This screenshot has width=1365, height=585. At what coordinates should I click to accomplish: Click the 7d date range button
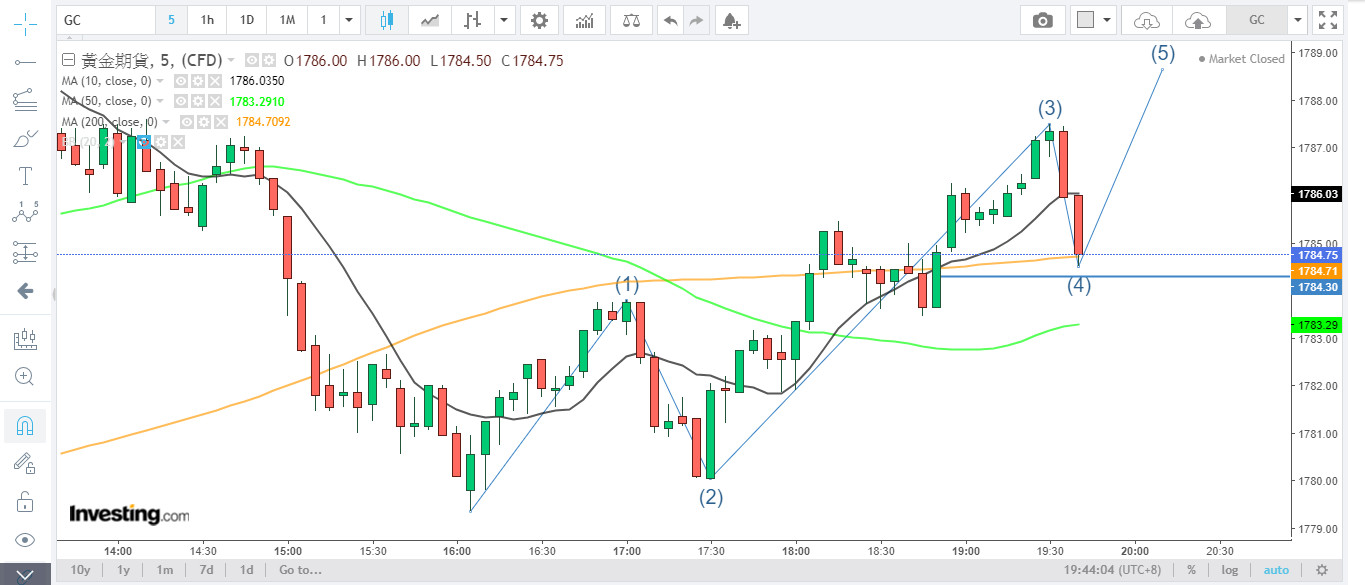(206, 570)
